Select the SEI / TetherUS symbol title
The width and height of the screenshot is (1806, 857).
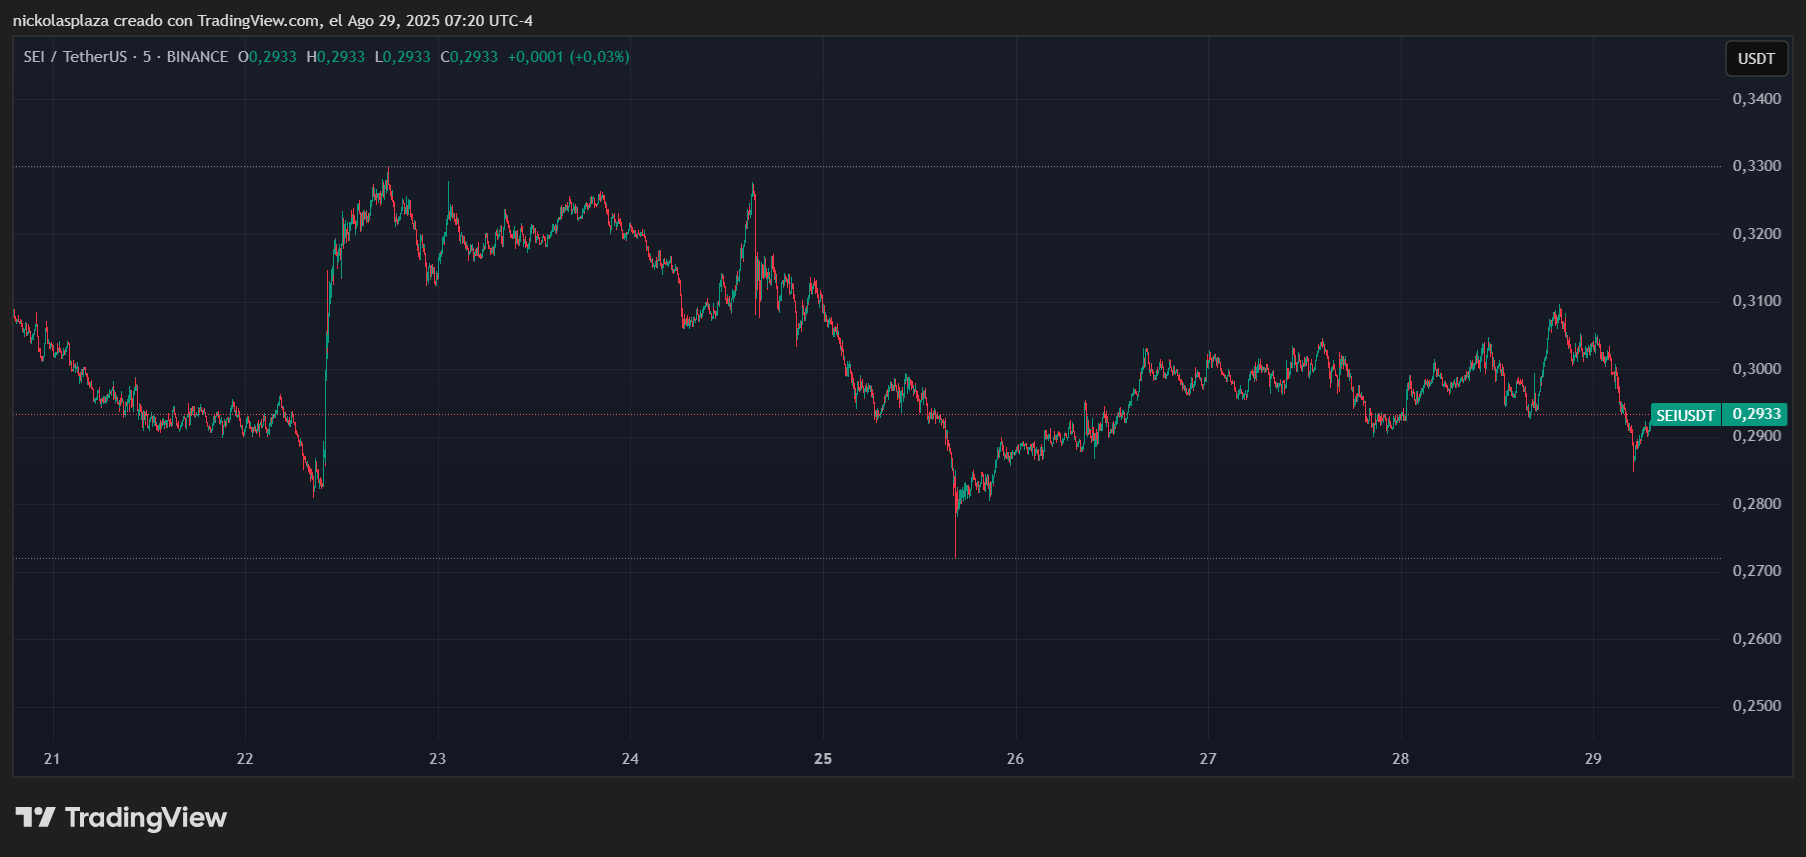pyautogui.click(x=75, y=57)
